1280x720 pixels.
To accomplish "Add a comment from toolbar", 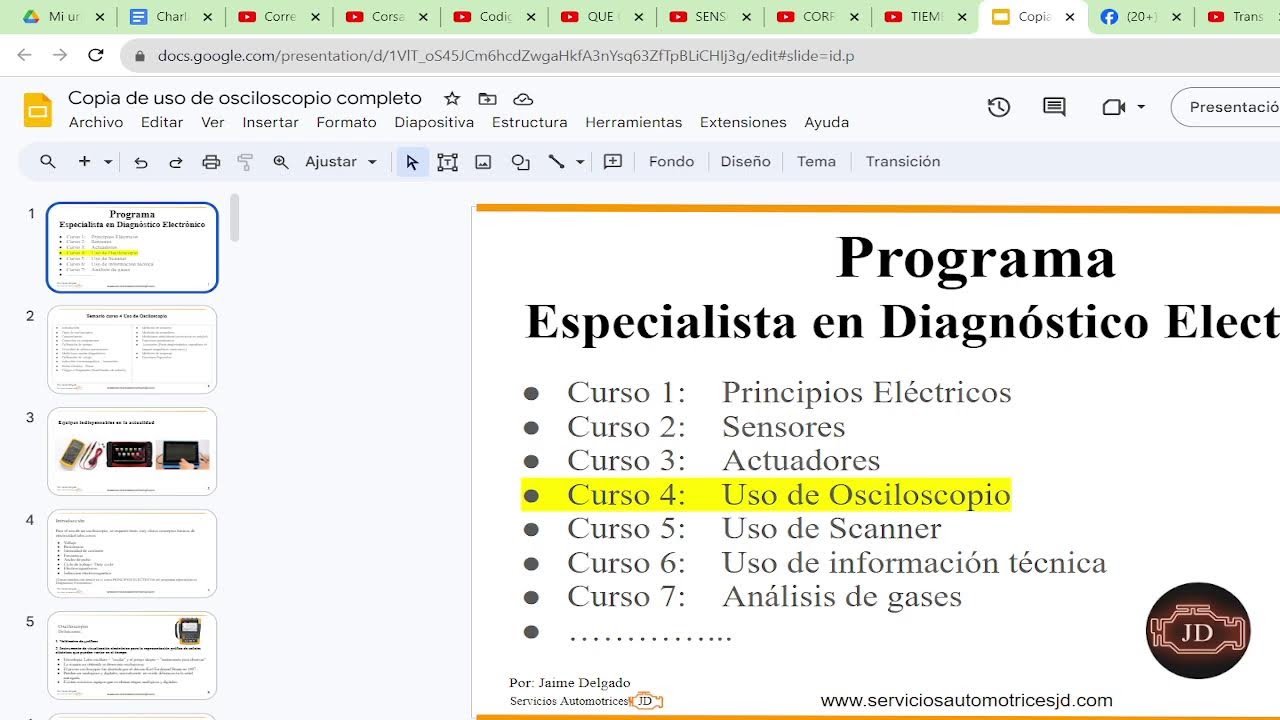I will [x=613, y=161].
